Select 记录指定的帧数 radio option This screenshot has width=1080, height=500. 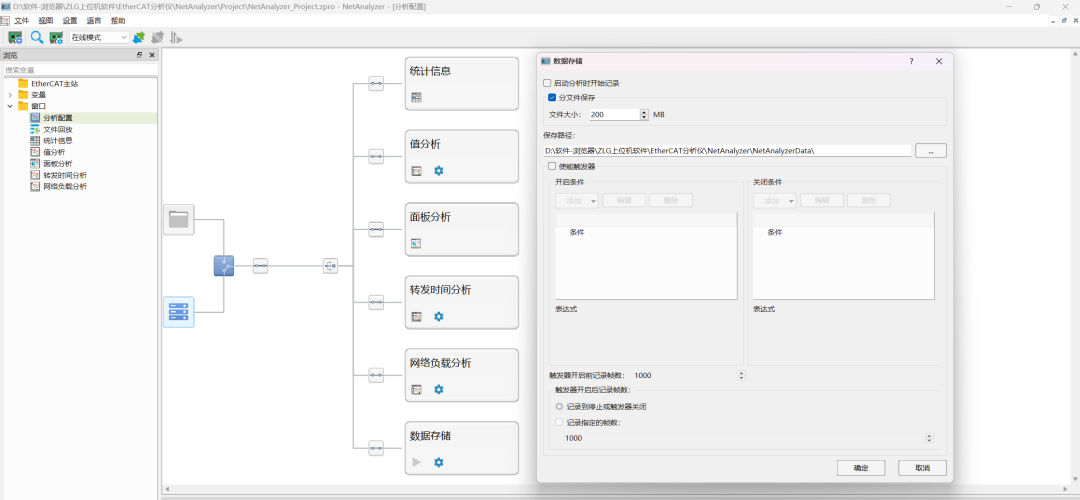[x=559, y=423]
